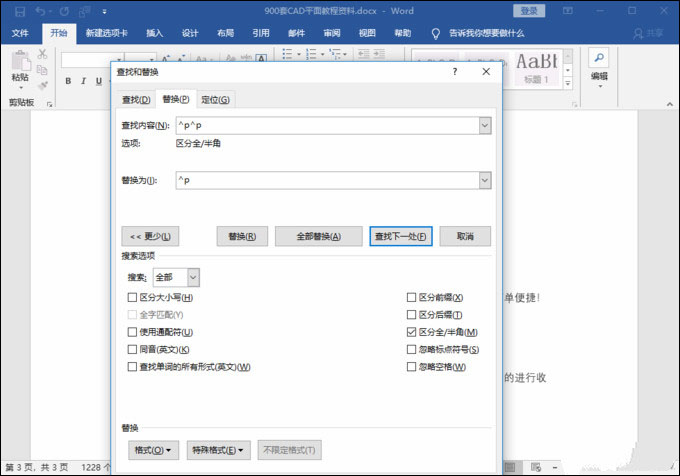Toggle Bold formatting in the ribbon
Screen dimensions: 680x476
[68, 81]
